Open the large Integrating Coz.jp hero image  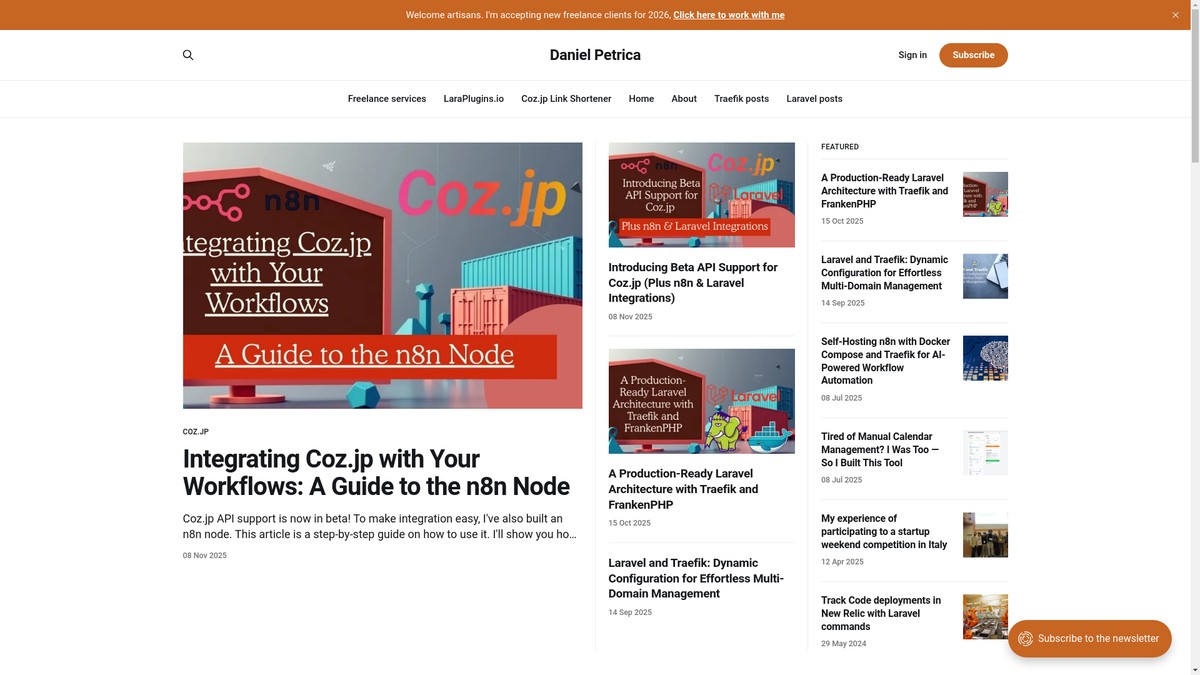pos(382,275)
